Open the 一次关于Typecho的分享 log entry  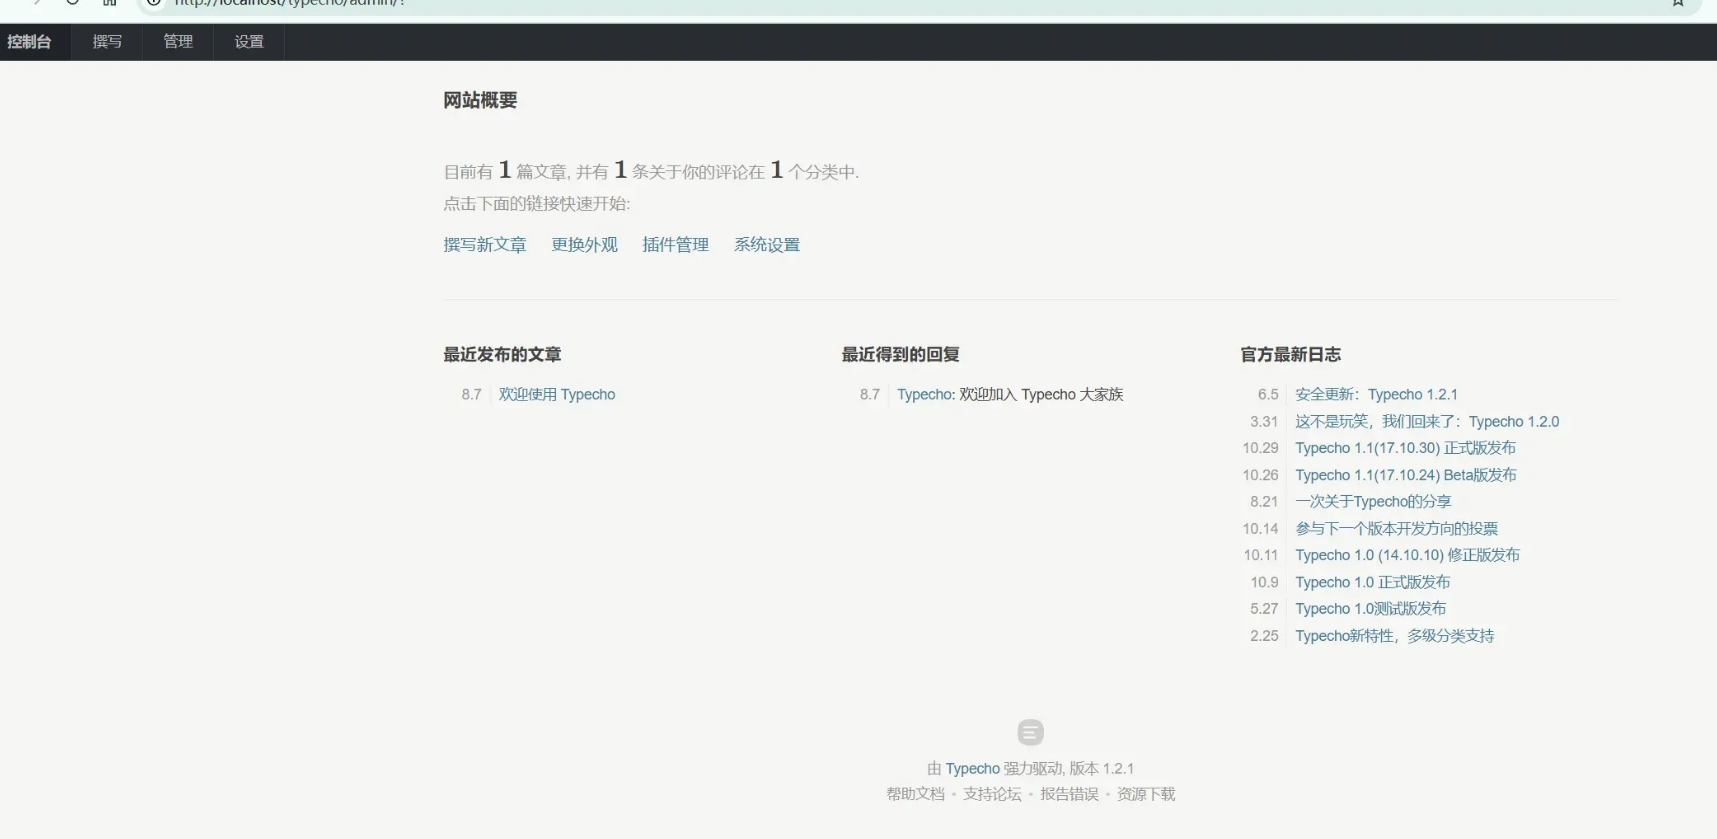1373,502
